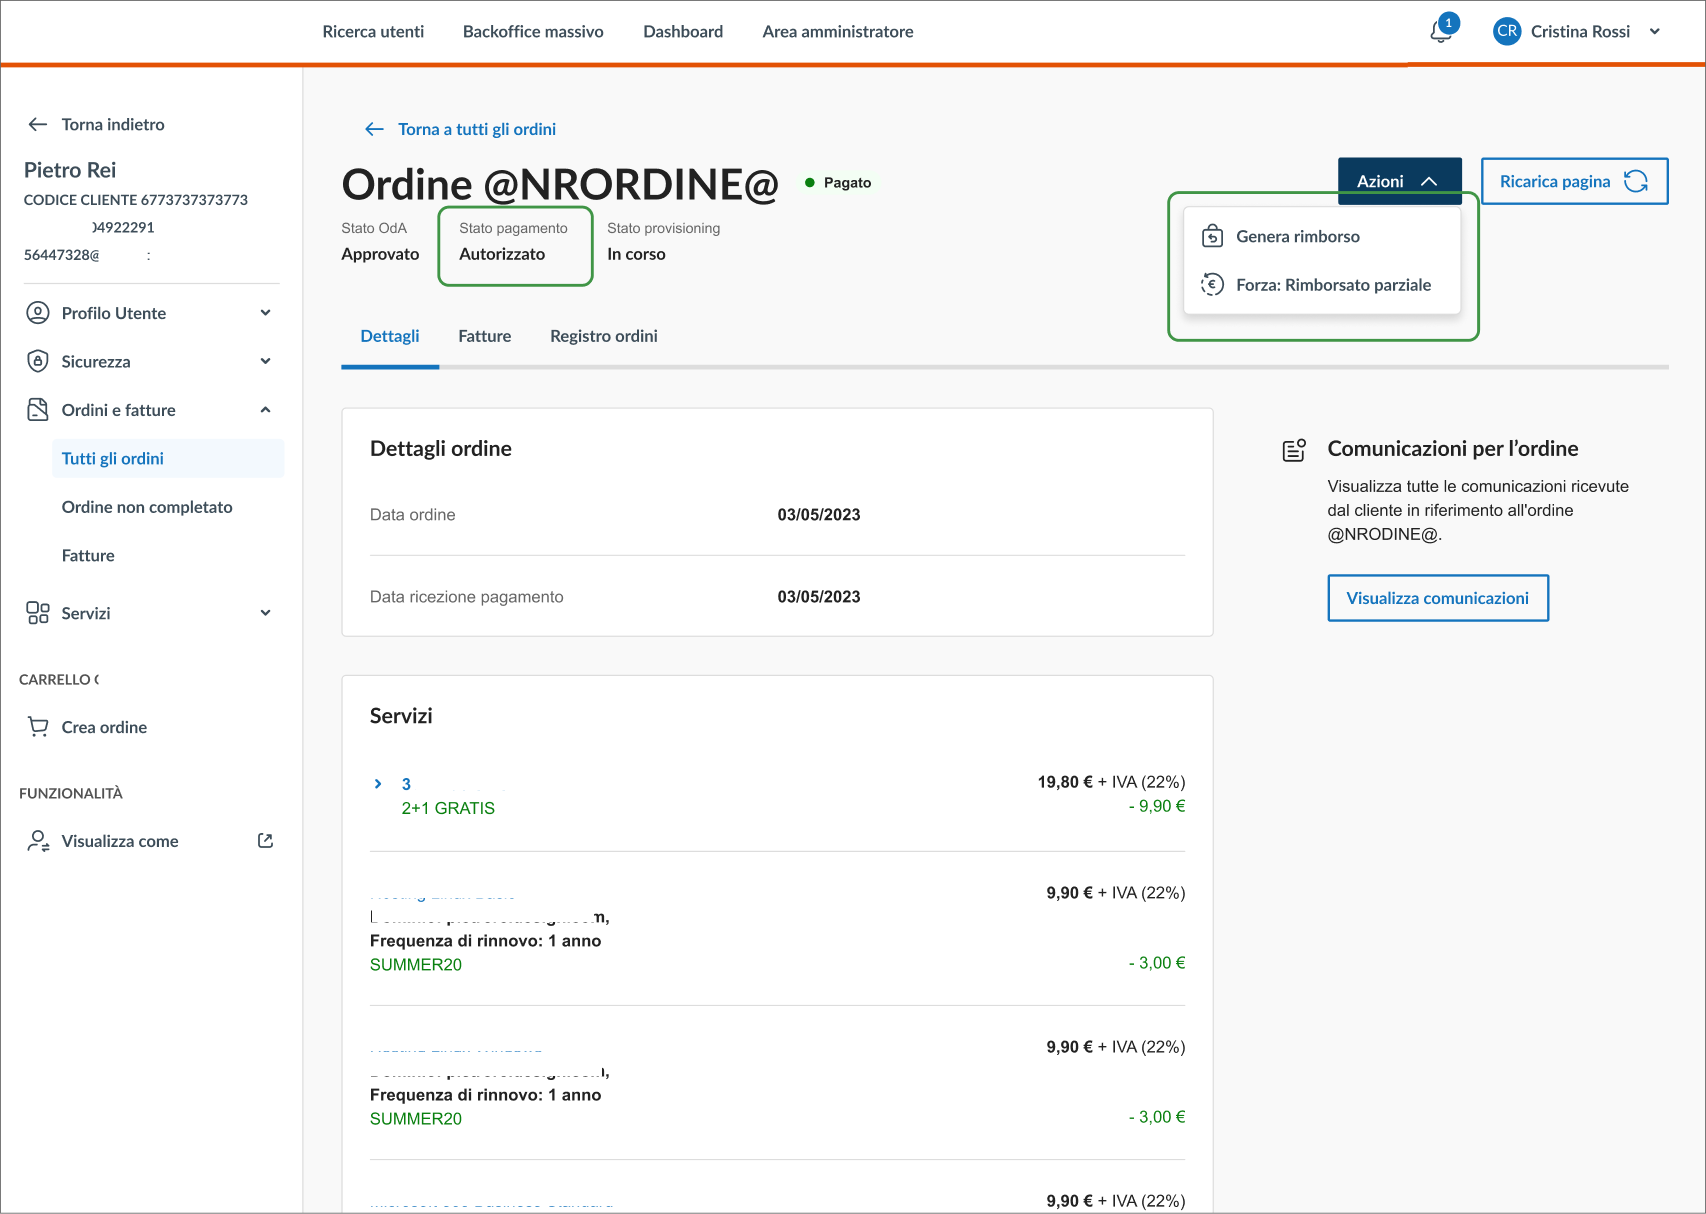Expand the Sicurezza sidebar menu

pyautogui.click(x=265, y=361)
